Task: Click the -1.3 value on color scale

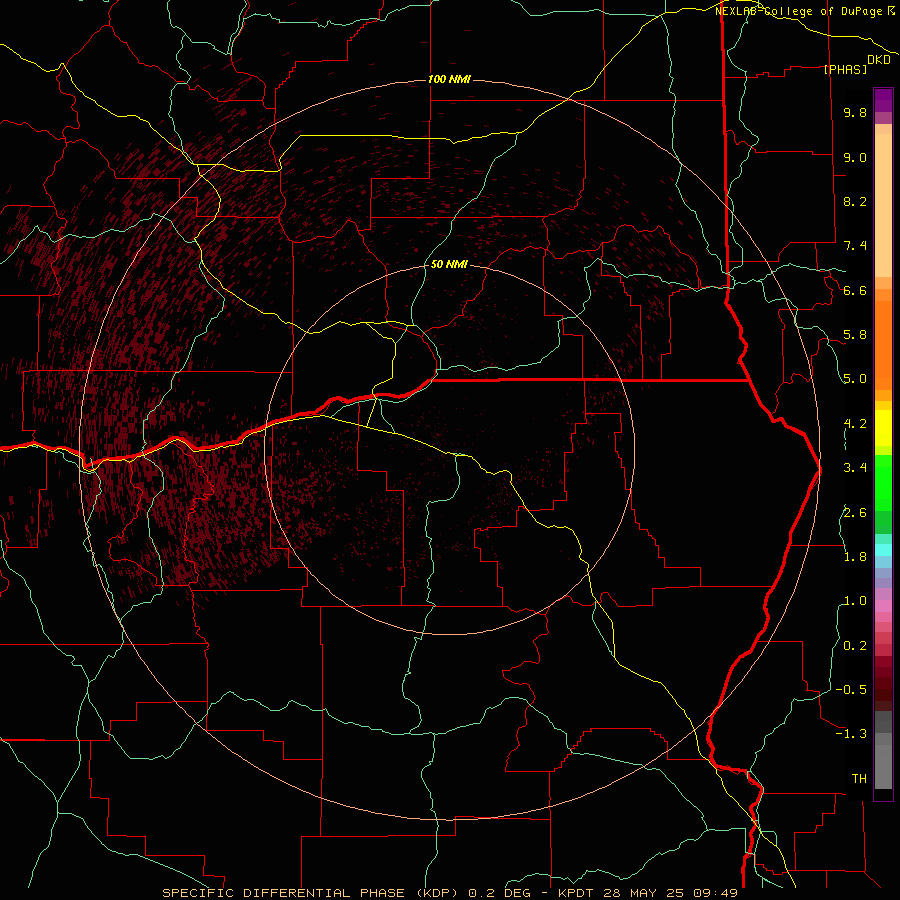Action: pyautogui.click(x=851, y=734)
